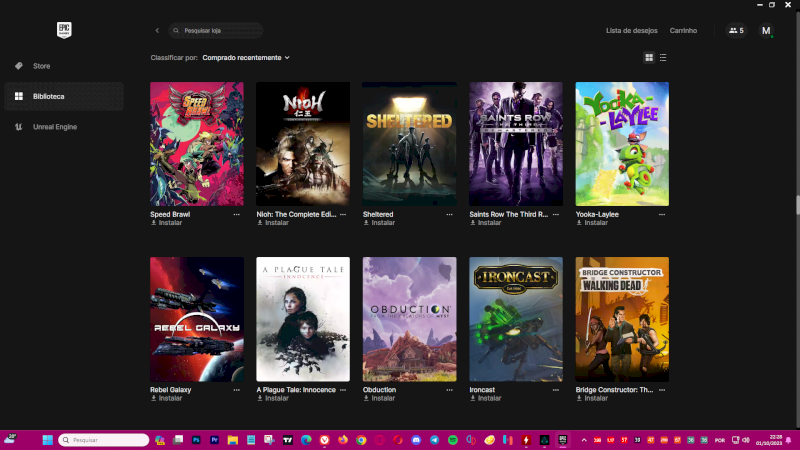Open the friends list icon
The height and width of the screenshot is (450, 800).
coord(736,31)
